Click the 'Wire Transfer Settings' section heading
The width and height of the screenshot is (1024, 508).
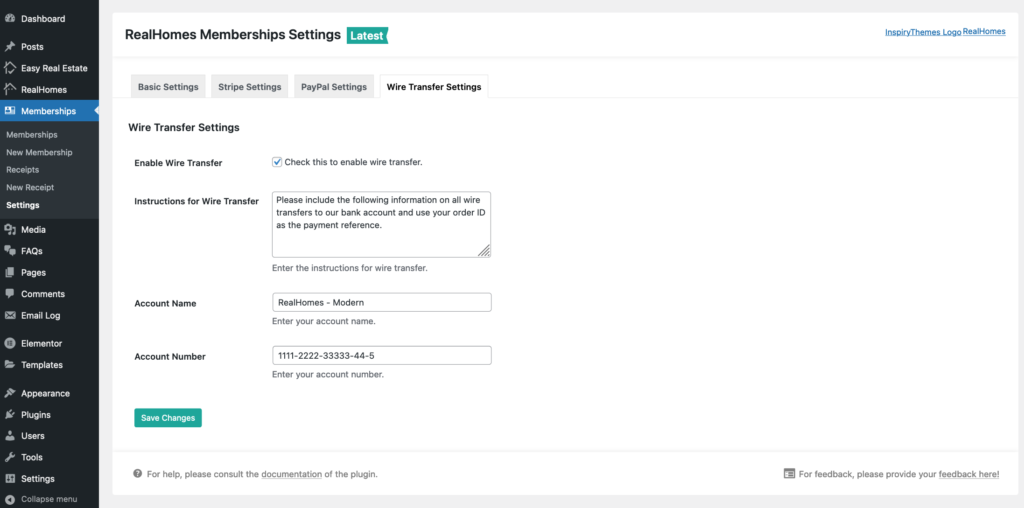click(x=184, y=127)
